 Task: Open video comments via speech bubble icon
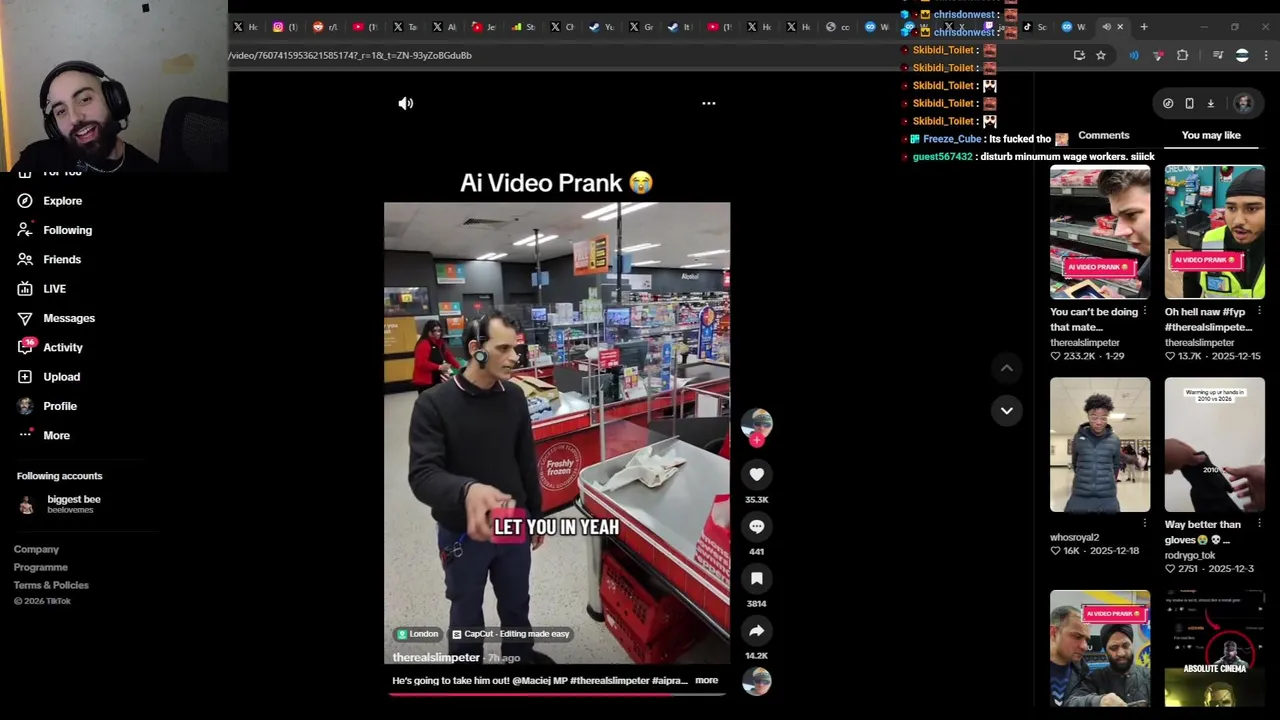tap(757, 527)
